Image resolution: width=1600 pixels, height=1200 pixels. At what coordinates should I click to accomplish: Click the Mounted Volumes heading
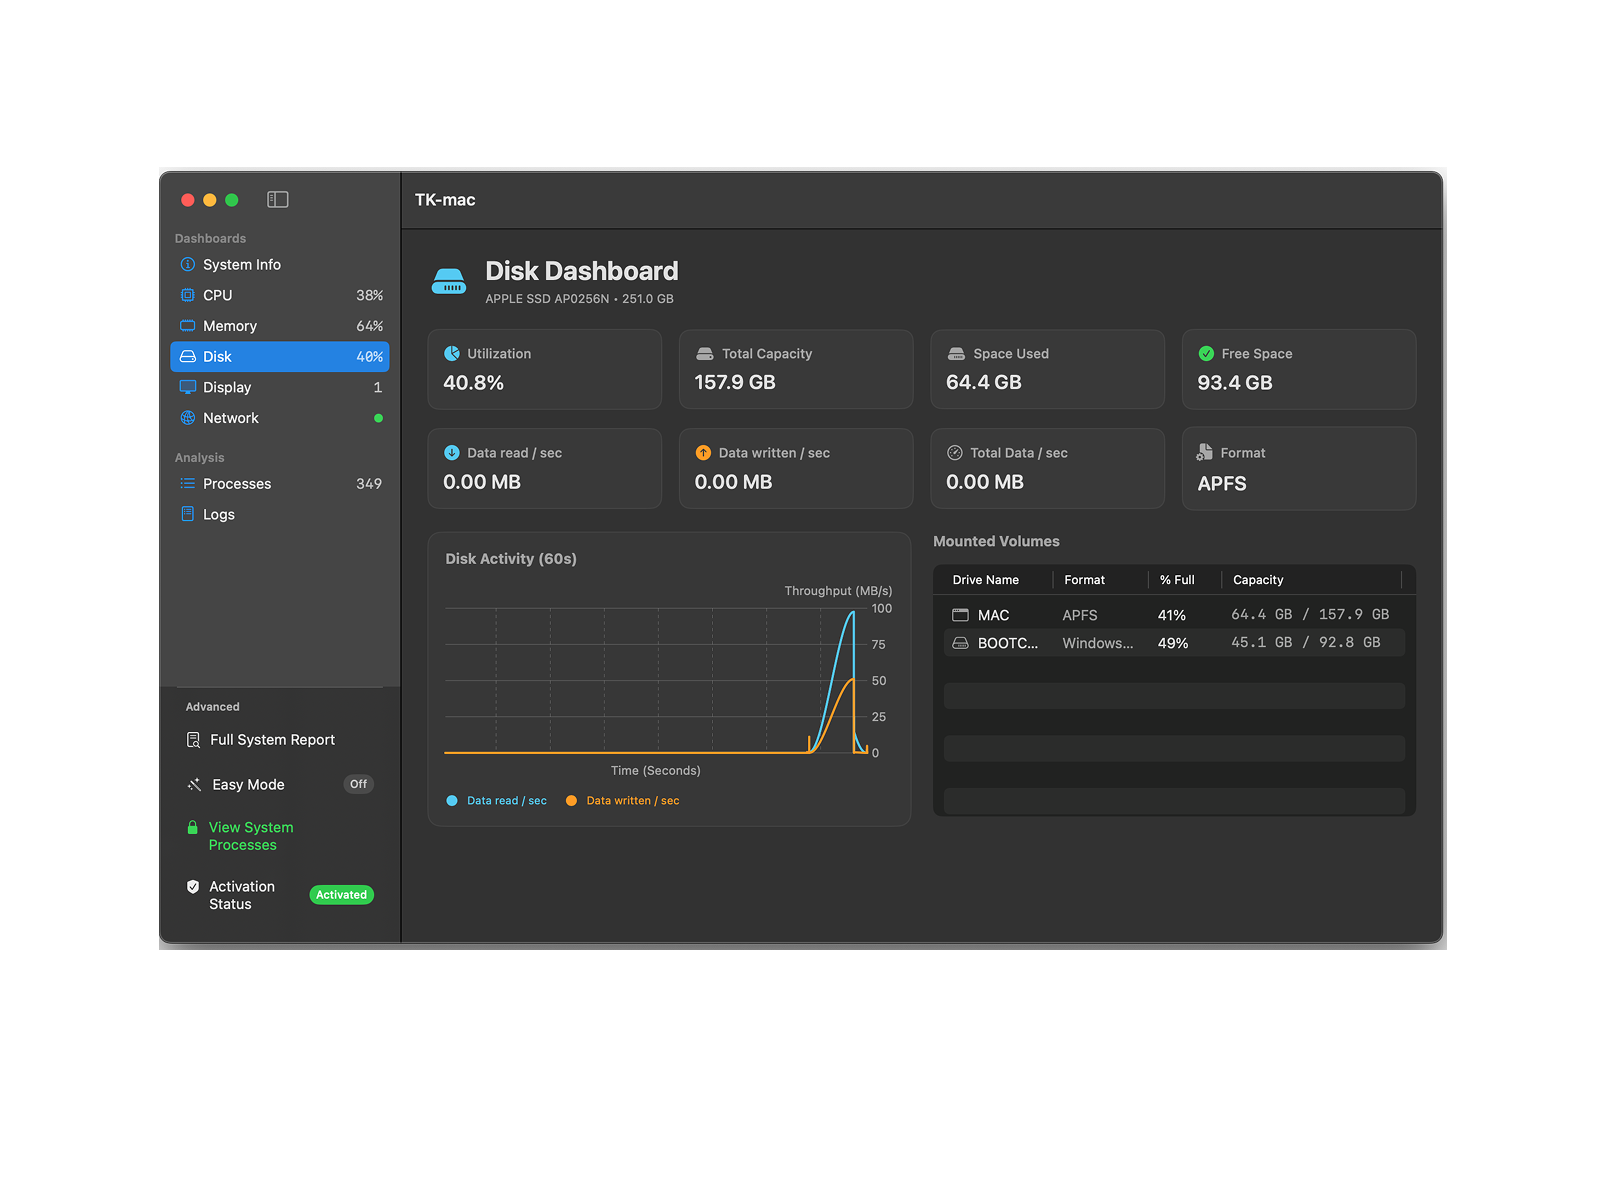coord(996,541)
